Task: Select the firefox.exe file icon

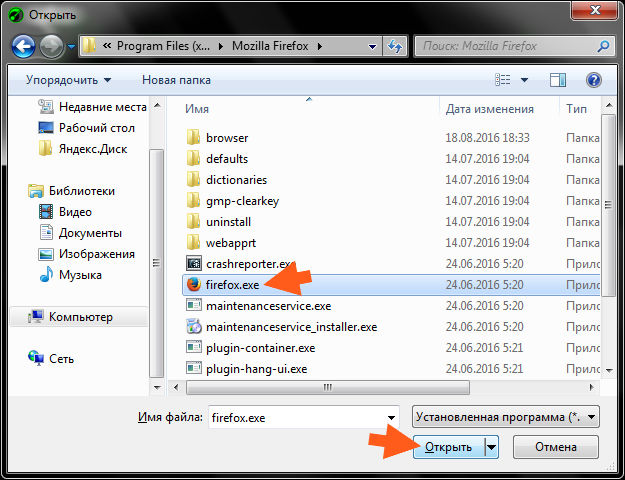Action: coord(194,285)
